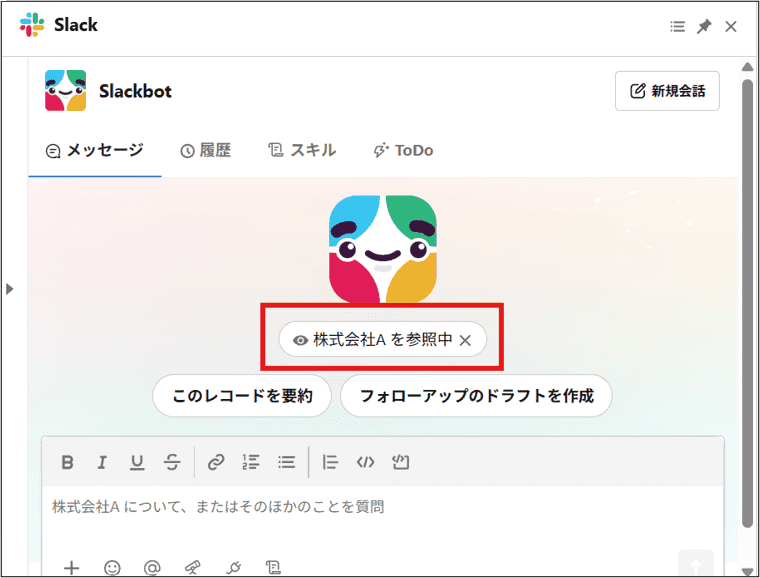Insert a link with the link icon
760x578 pixels.
216,462
